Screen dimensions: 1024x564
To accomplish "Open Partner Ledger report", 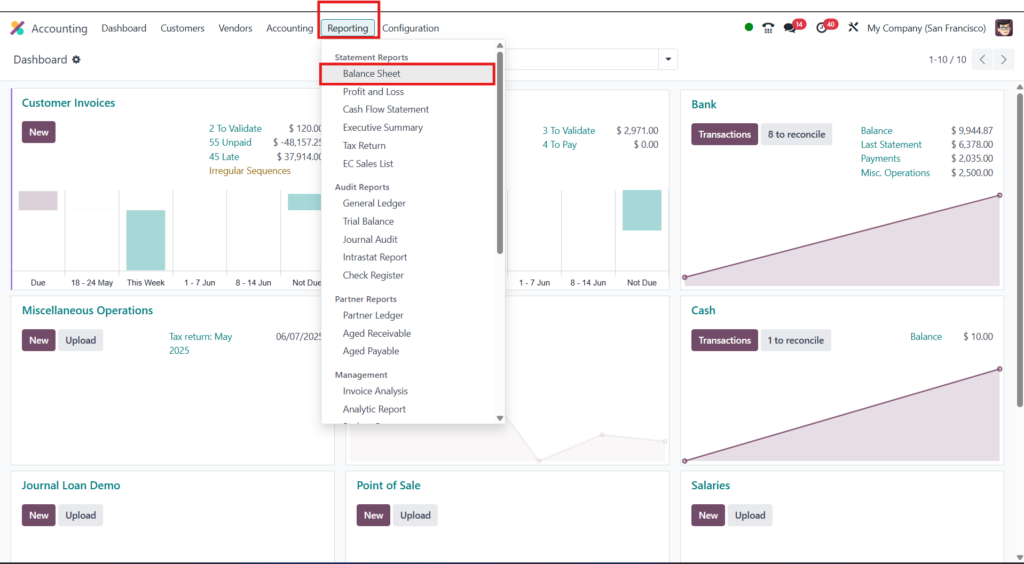I will point(373,315).
